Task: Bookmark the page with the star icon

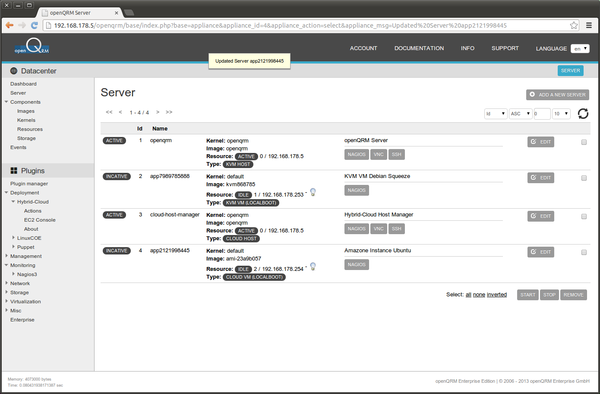Action: coord(574,25)
